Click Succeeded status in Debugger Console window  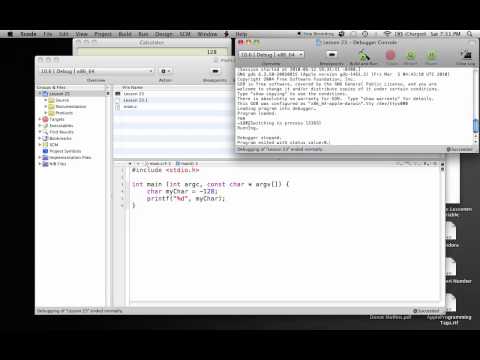[x=459, y=149]
